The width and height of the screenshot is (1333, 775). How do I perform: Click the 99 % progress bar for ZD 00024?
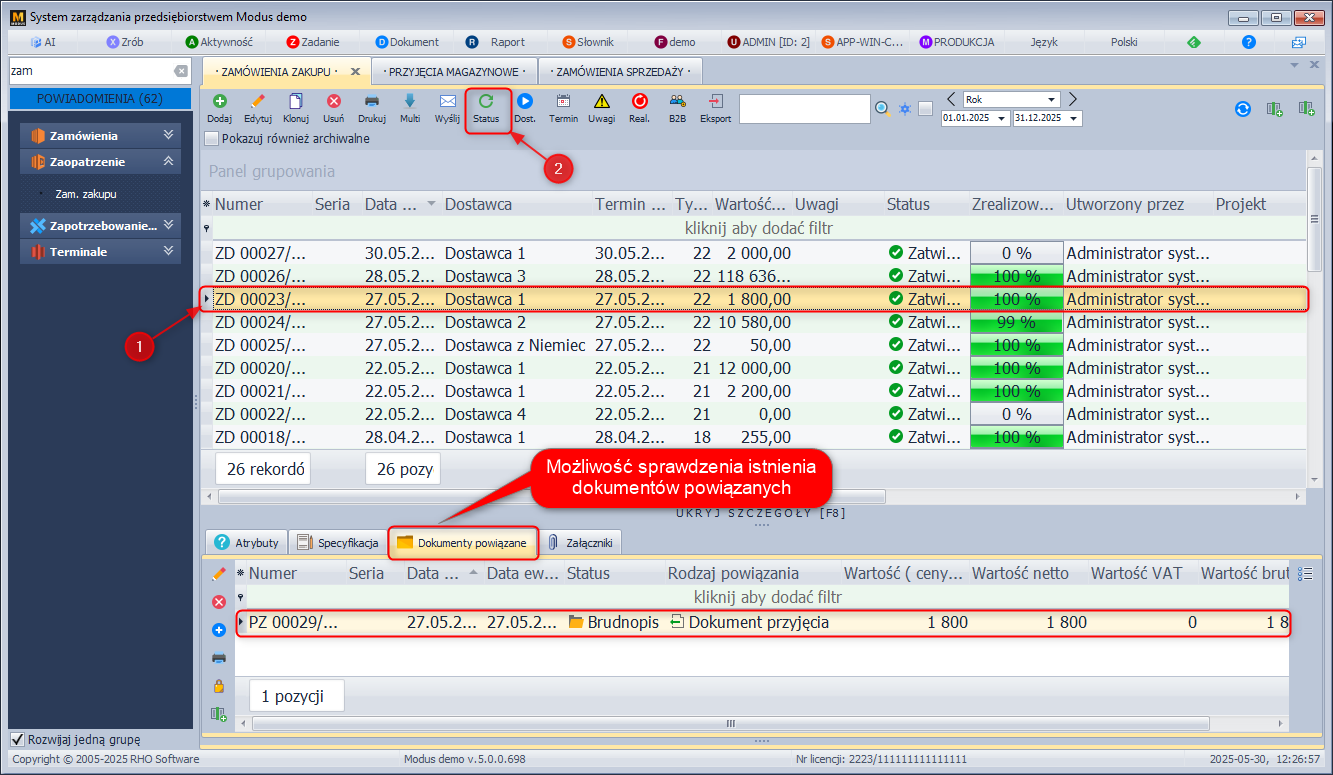click(x=1016, y=322)
